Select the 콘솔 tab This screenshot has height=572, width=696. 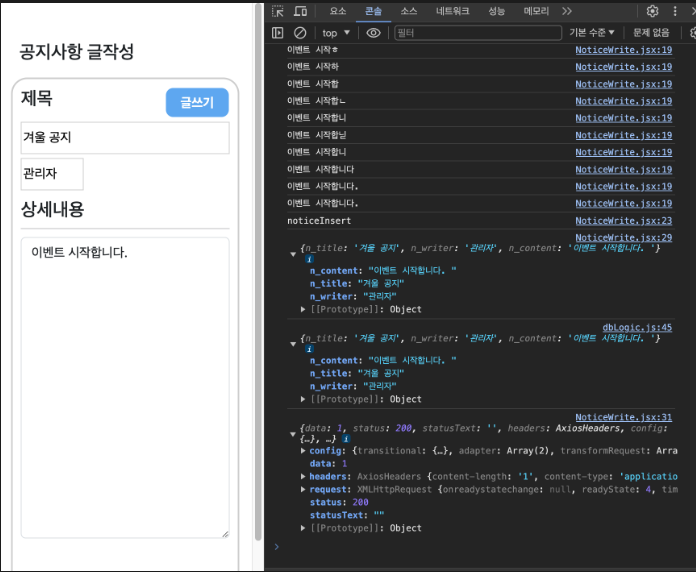click(x=373, y=11)
